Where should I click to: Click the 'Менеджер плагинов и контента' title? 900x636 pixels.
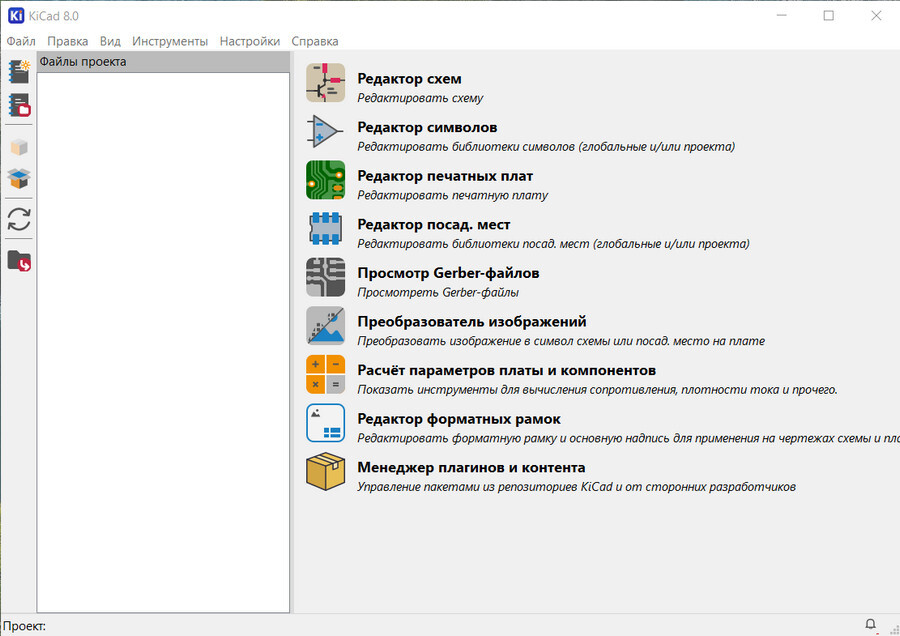pos(471,468)
